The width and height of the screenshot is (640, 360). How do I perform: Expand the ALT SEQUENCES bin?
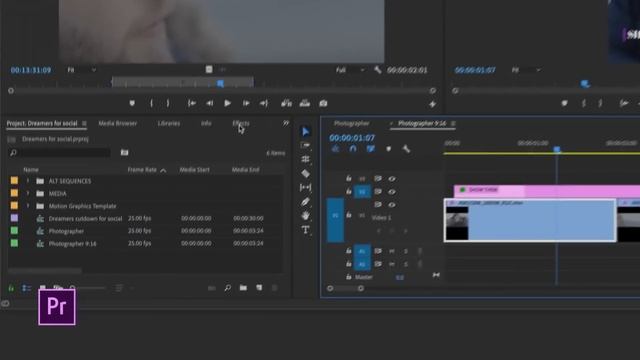pos(28,181)
